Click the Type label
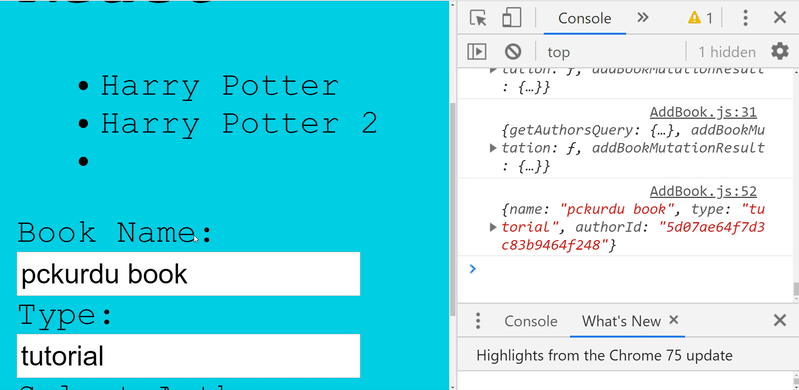The width and height of the screenshot is (799, 390). [65, 315]
